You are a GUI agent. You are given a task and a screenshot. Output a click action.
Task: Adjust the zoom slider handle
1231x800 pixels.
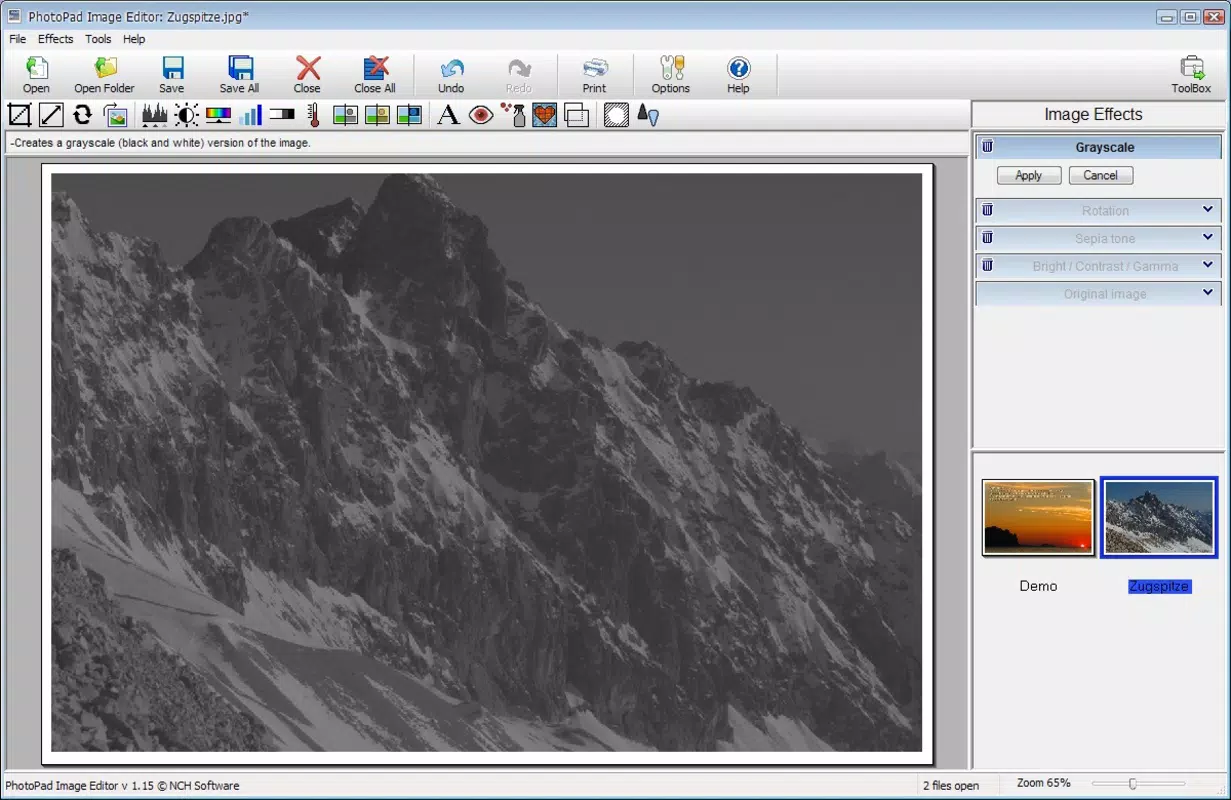[1132, 784]
